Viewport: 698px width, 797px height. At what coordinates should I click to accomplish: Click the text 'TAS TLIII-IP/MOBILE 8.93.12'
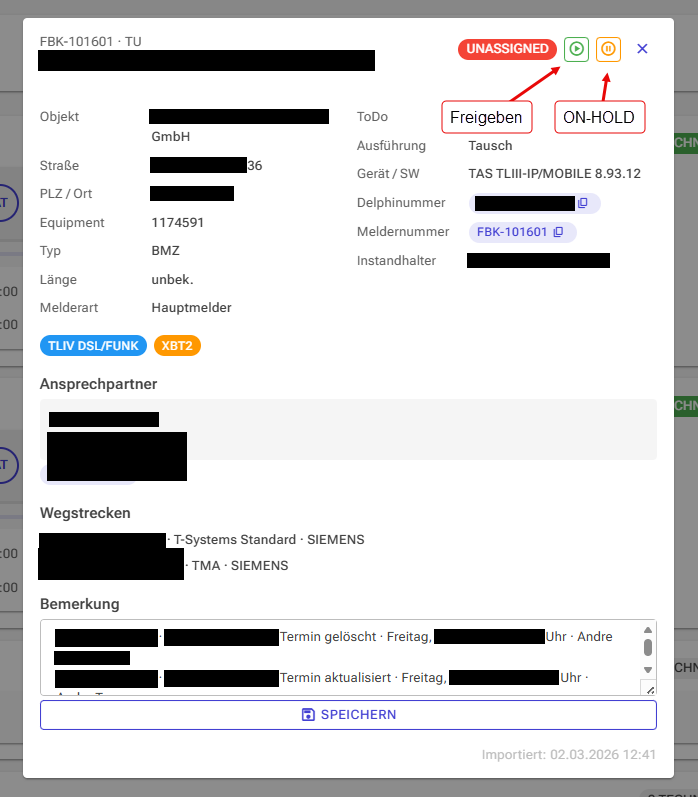pos(554,174)
